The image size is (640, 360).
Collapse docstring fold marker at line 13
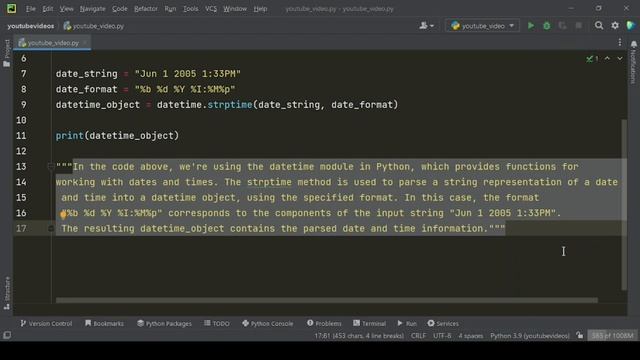click(x=51, y=167)
